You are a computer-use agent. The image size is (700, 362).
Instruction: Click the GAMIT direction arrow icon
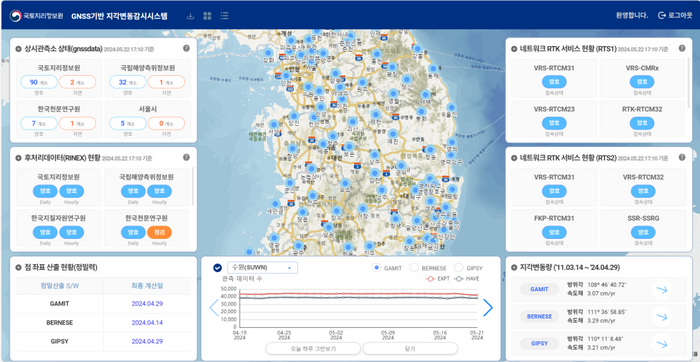(x=662, y=289)
